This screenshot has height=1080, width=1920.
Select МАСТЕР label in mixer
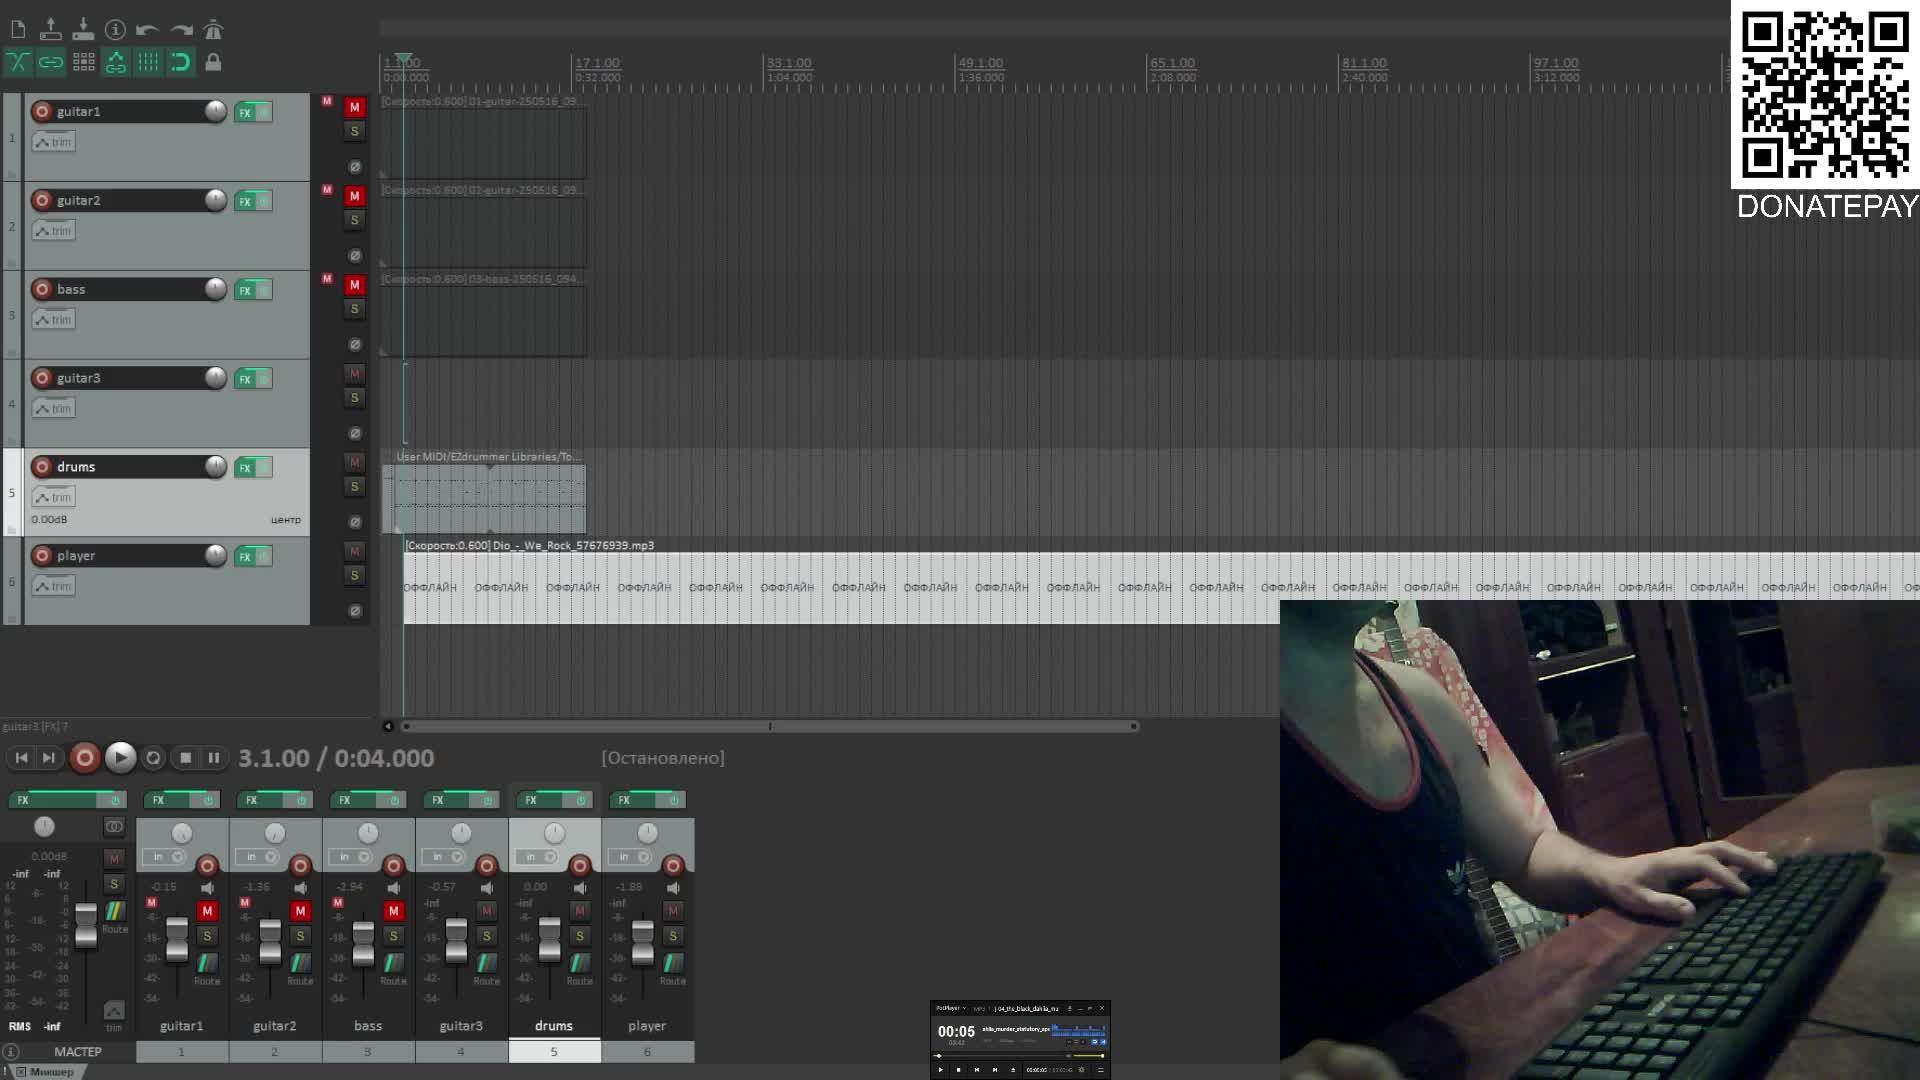pyautogui.click(x=78, y=1052)
